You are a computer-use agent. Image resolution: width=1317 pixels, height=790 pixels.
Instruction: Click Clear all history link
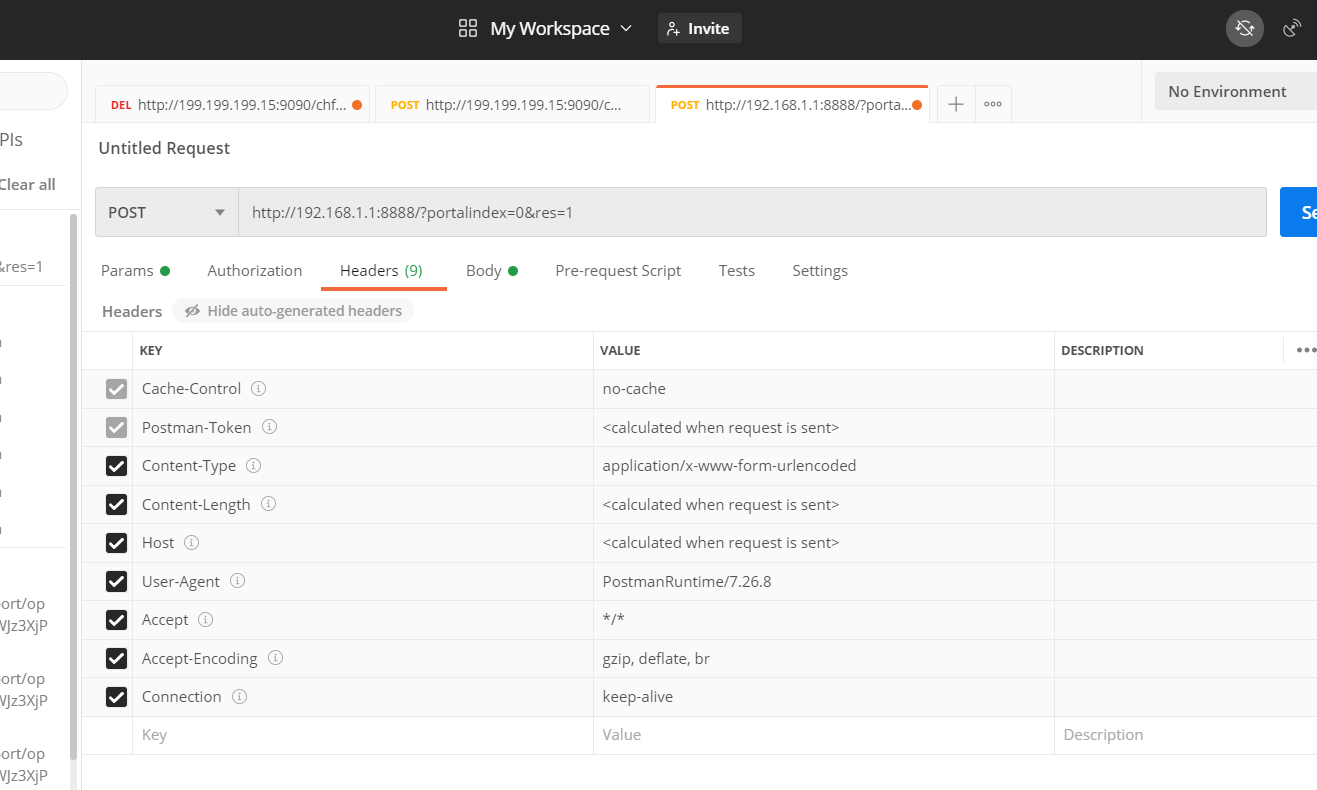click(x=27, y=184)
